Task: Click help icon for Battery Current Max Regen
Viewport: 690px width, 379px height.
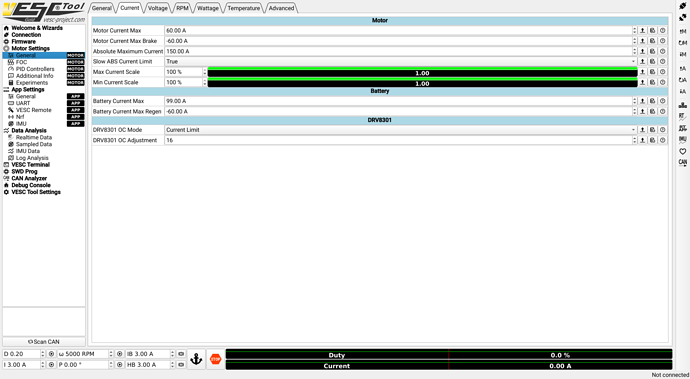Action: coord(663,111)
